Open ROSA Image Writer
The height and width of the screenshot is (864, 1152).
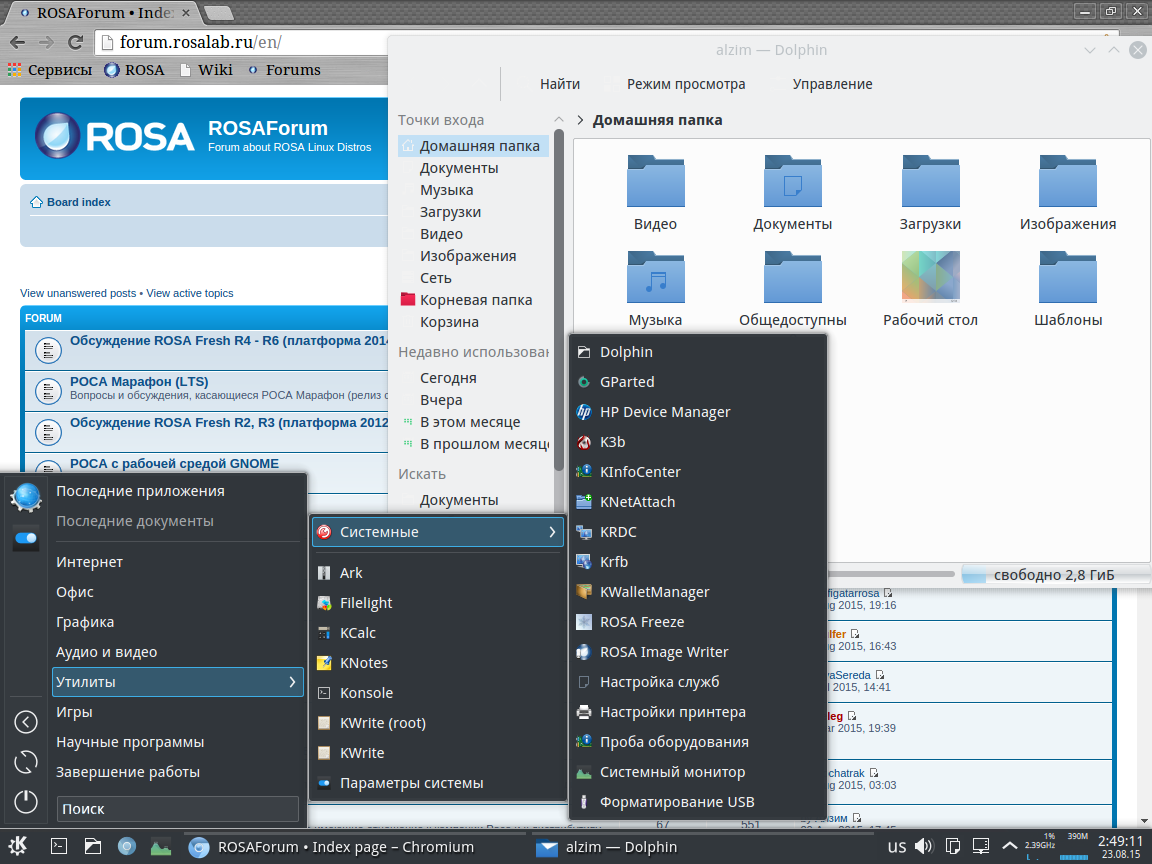663,652
